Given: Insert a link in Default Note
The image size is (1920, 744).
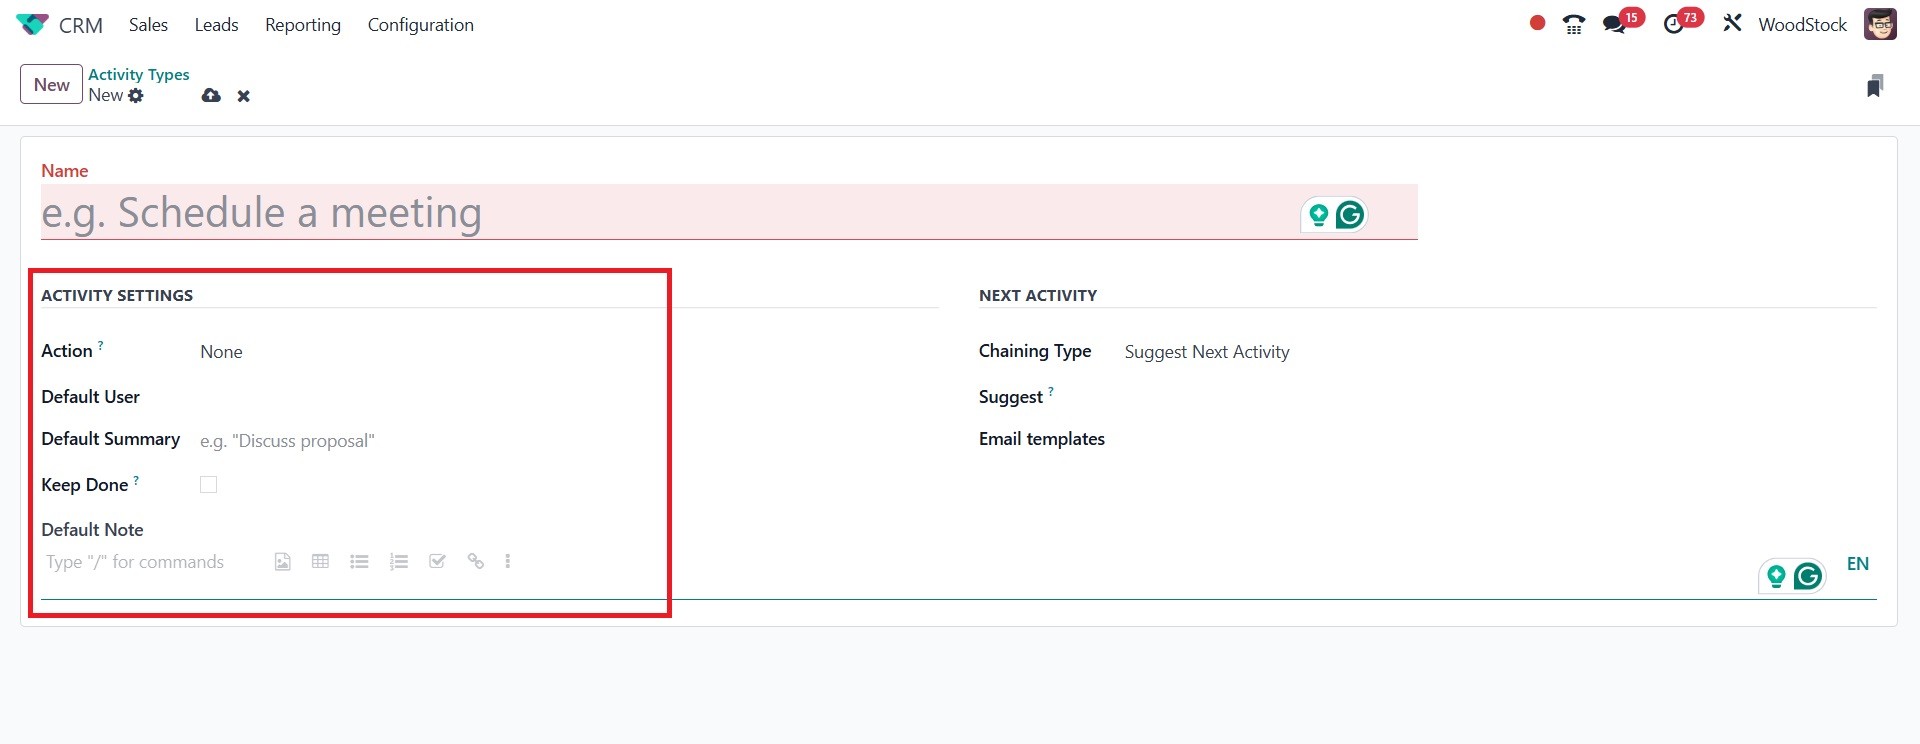Looking at the screenshot, I should [476, 562].
